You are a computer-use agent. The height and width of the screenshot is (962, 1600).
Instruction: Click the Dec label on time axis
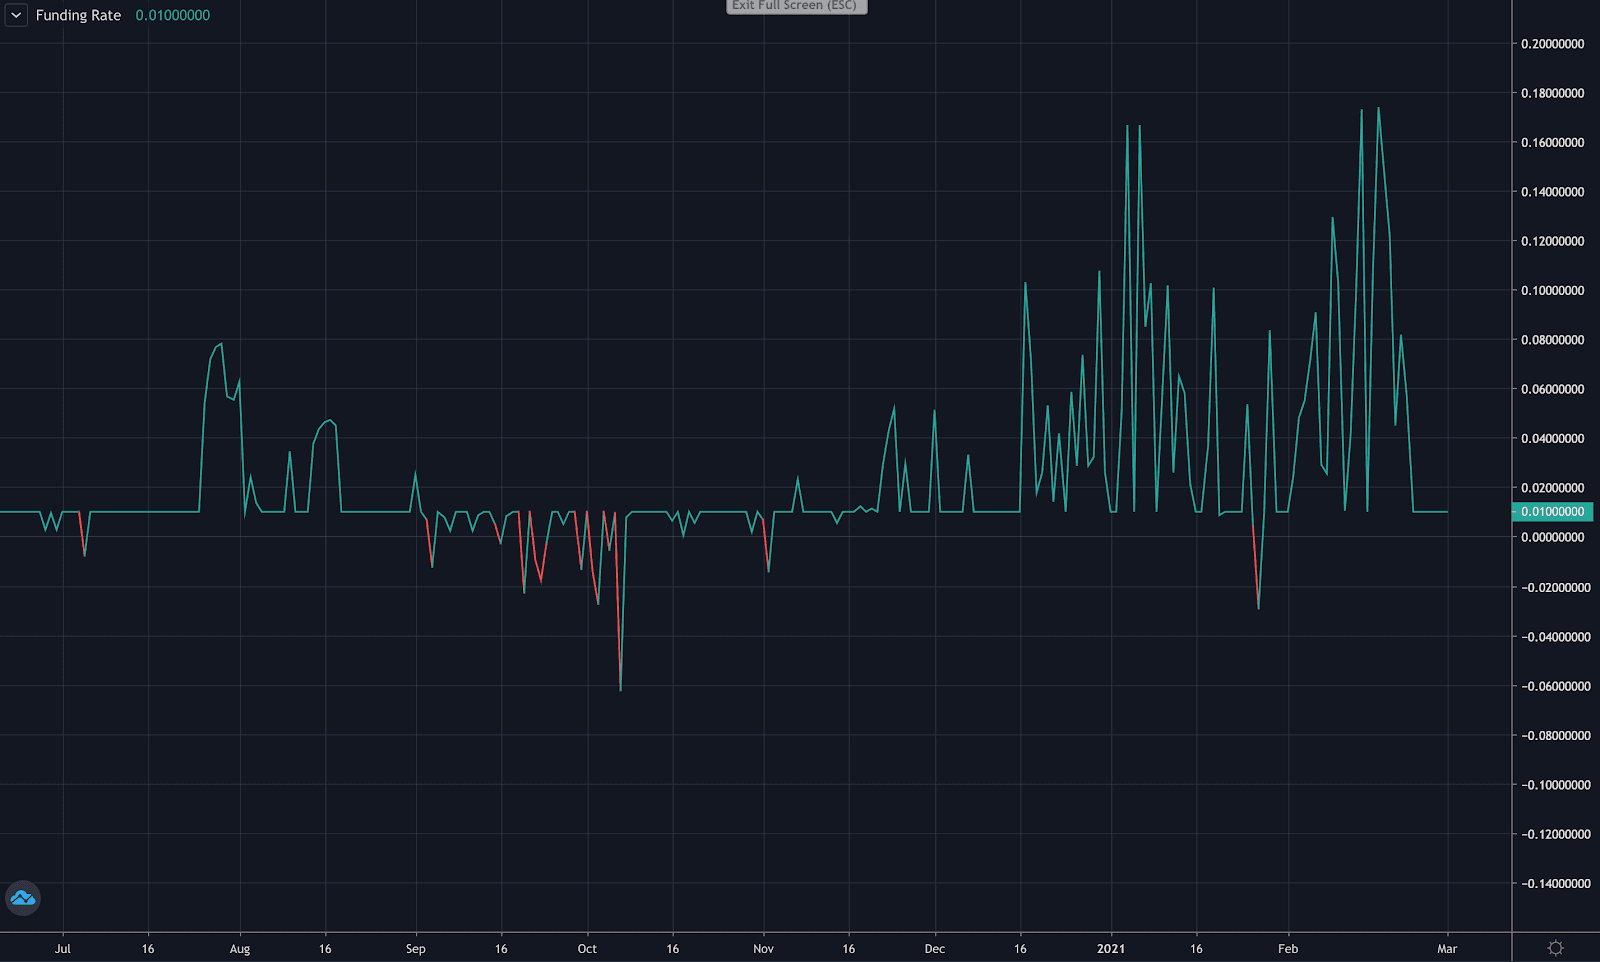tap(934, 948)
